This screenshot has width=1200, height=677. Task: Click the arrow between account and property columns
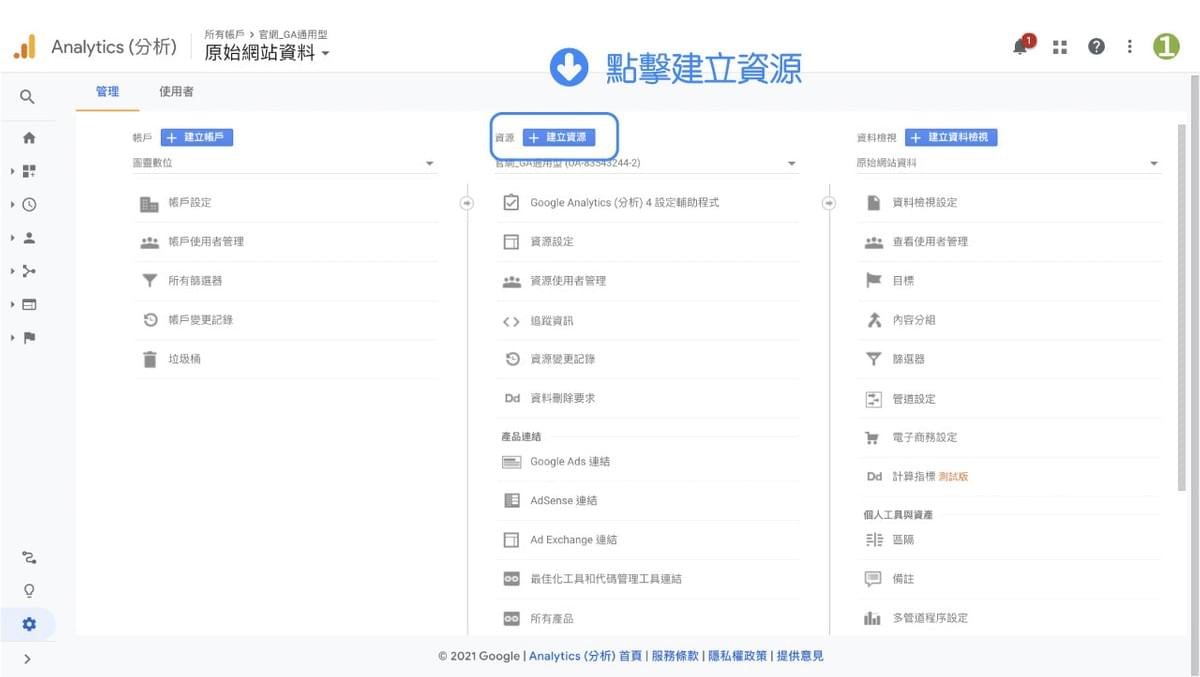(x=466, y=203)
